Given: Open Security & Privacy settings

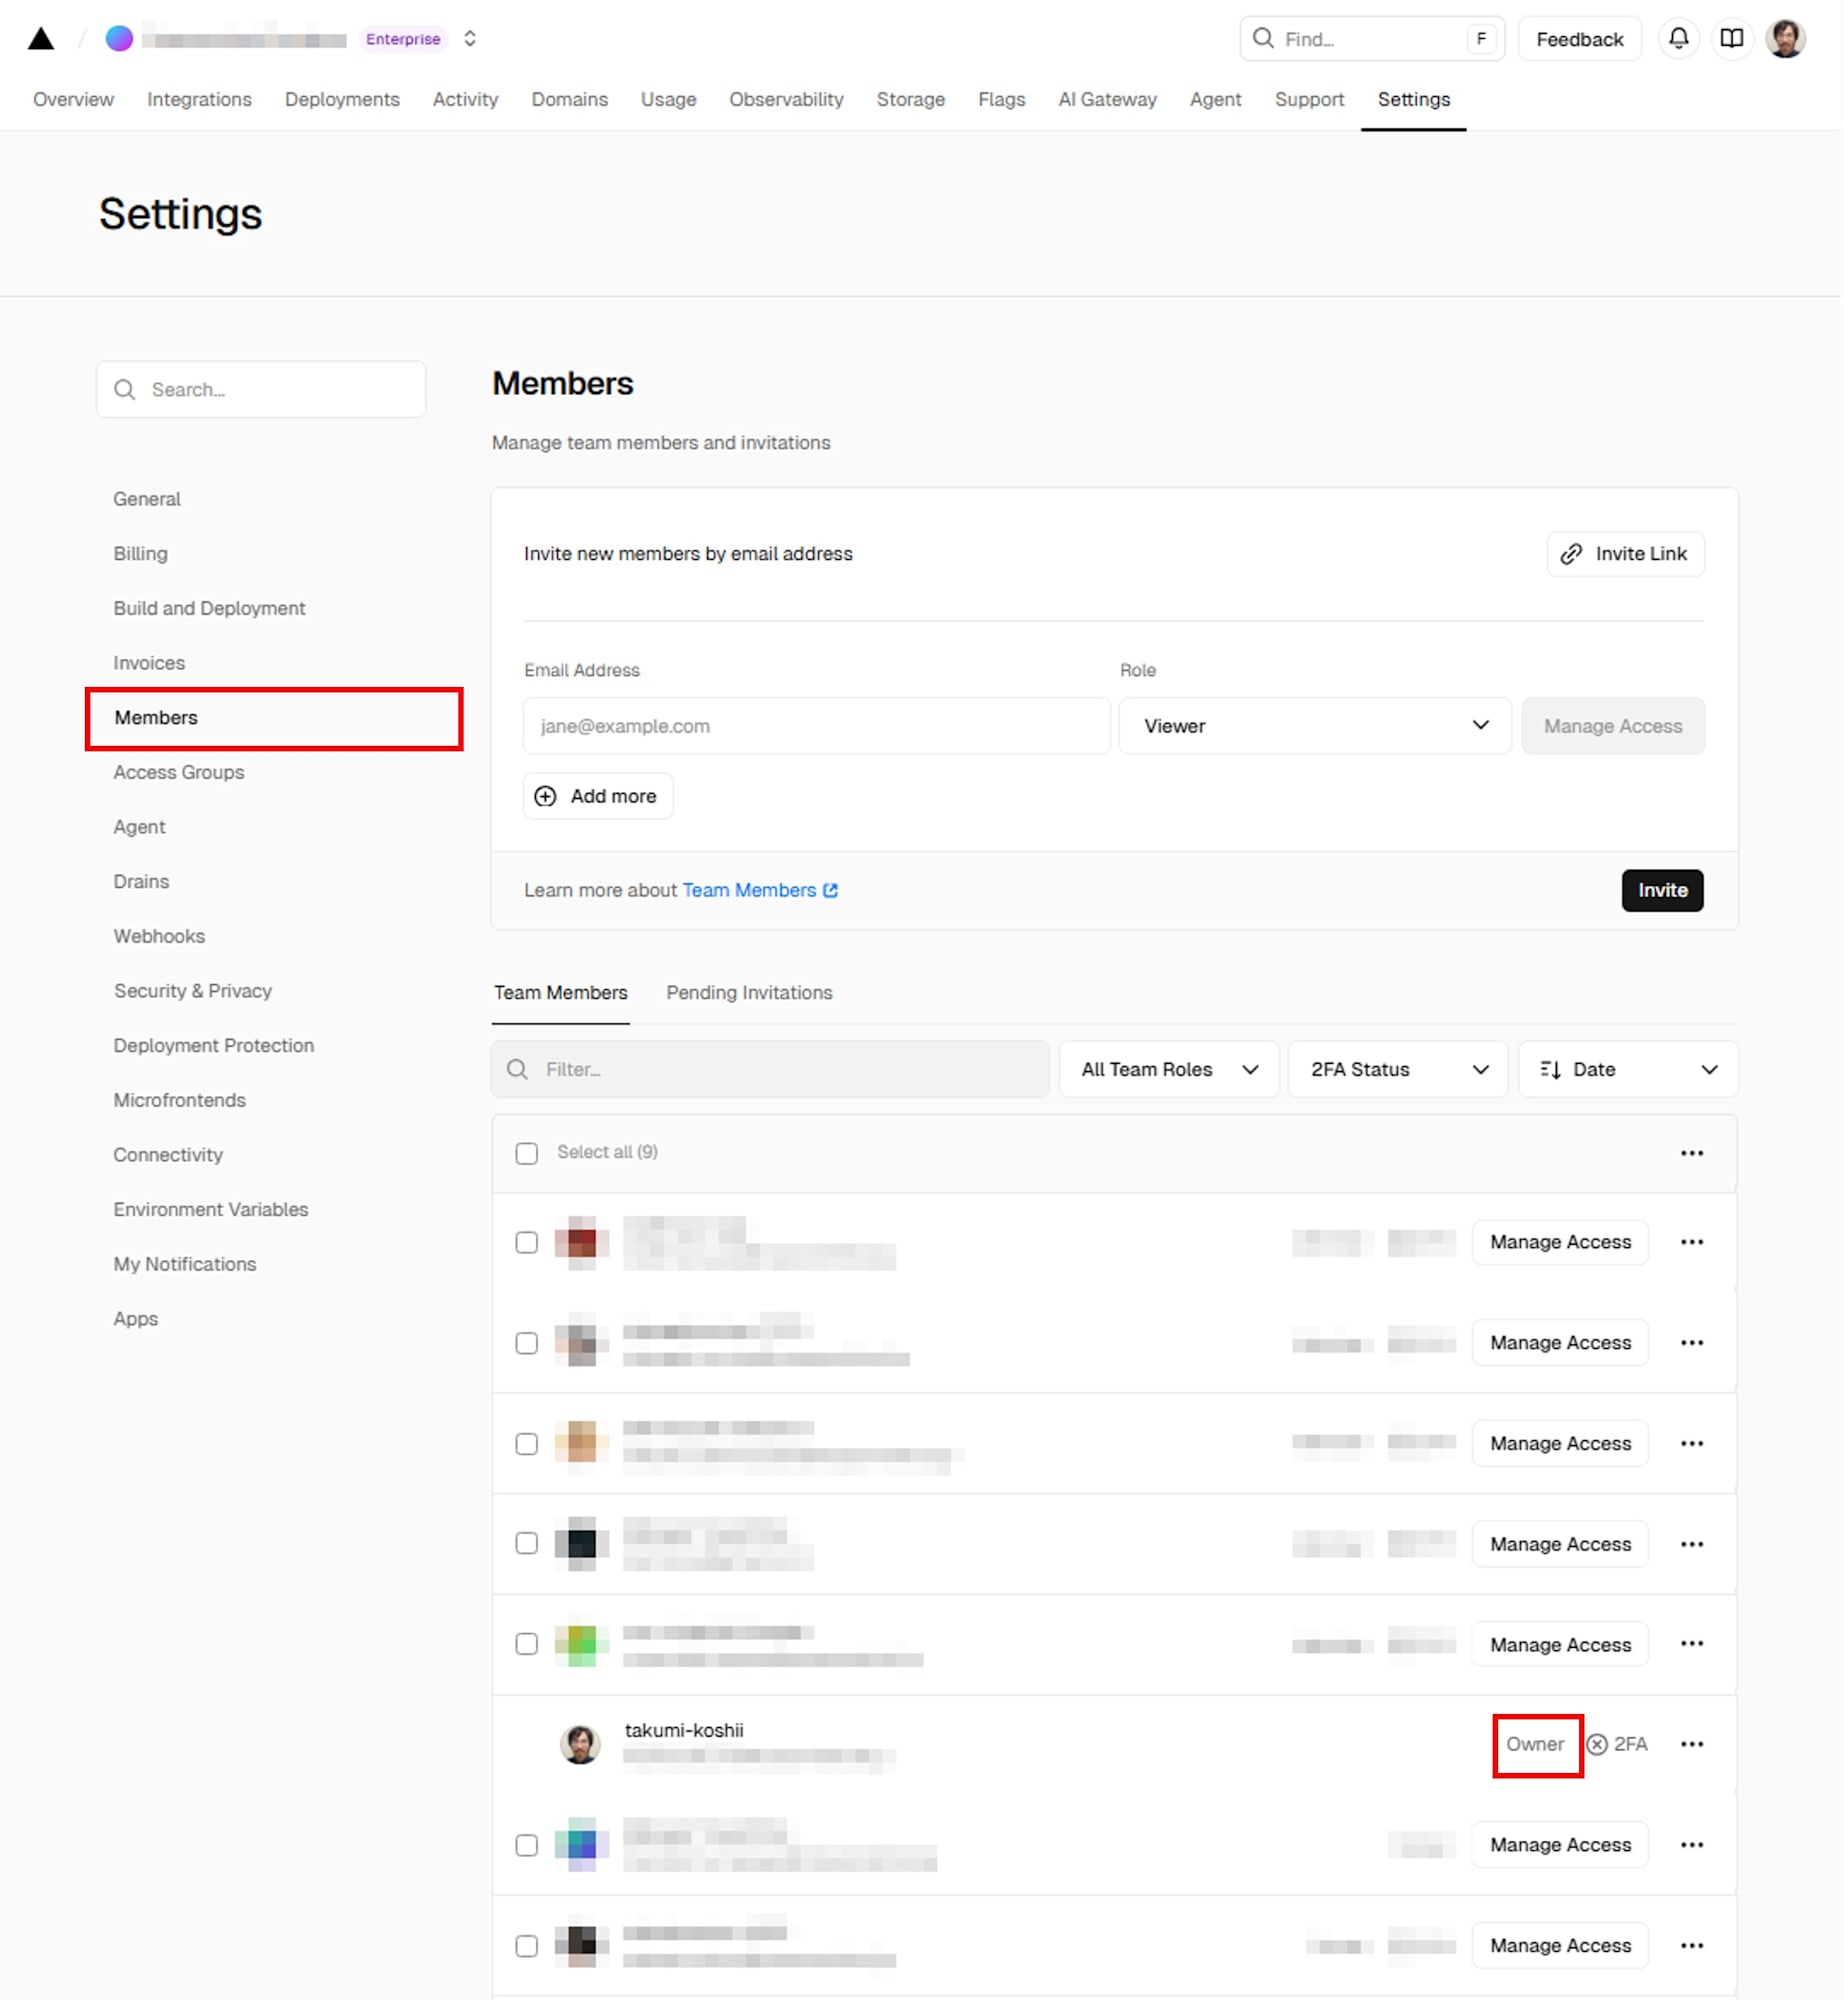Looking at the screenshot, I should (x=192, y=990).
